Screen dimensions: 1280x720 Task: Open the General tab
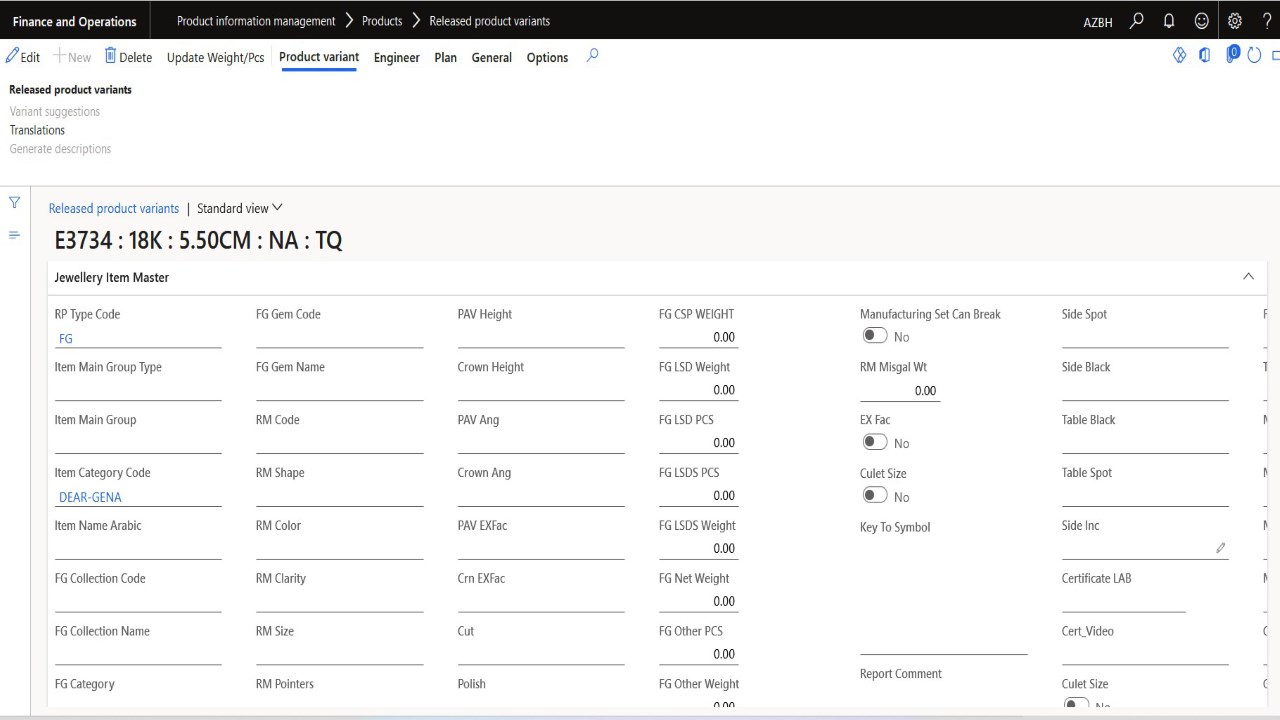[x=492, y=57]
